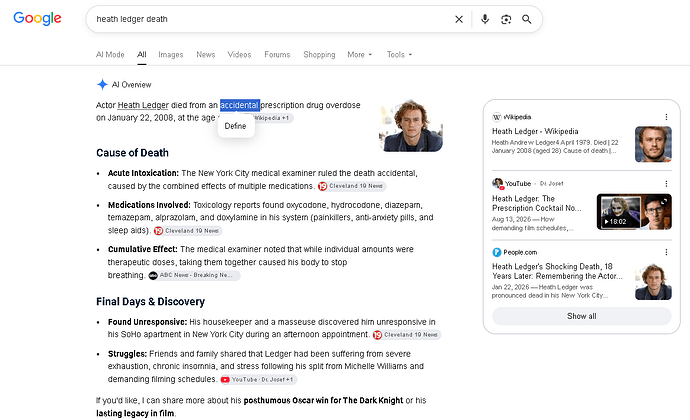
Task: Open the People.com article thumbnail
Action: (653, 282)
